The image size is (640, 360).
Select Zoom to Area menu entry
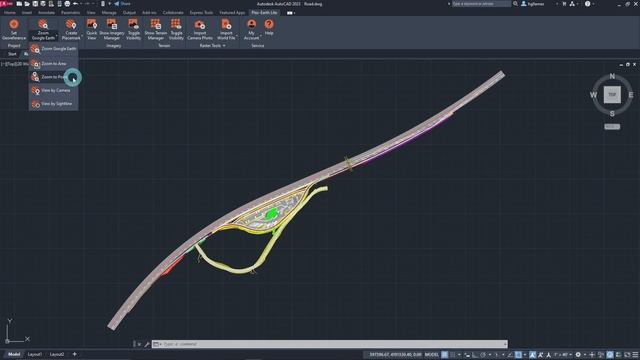pos(53,64)
